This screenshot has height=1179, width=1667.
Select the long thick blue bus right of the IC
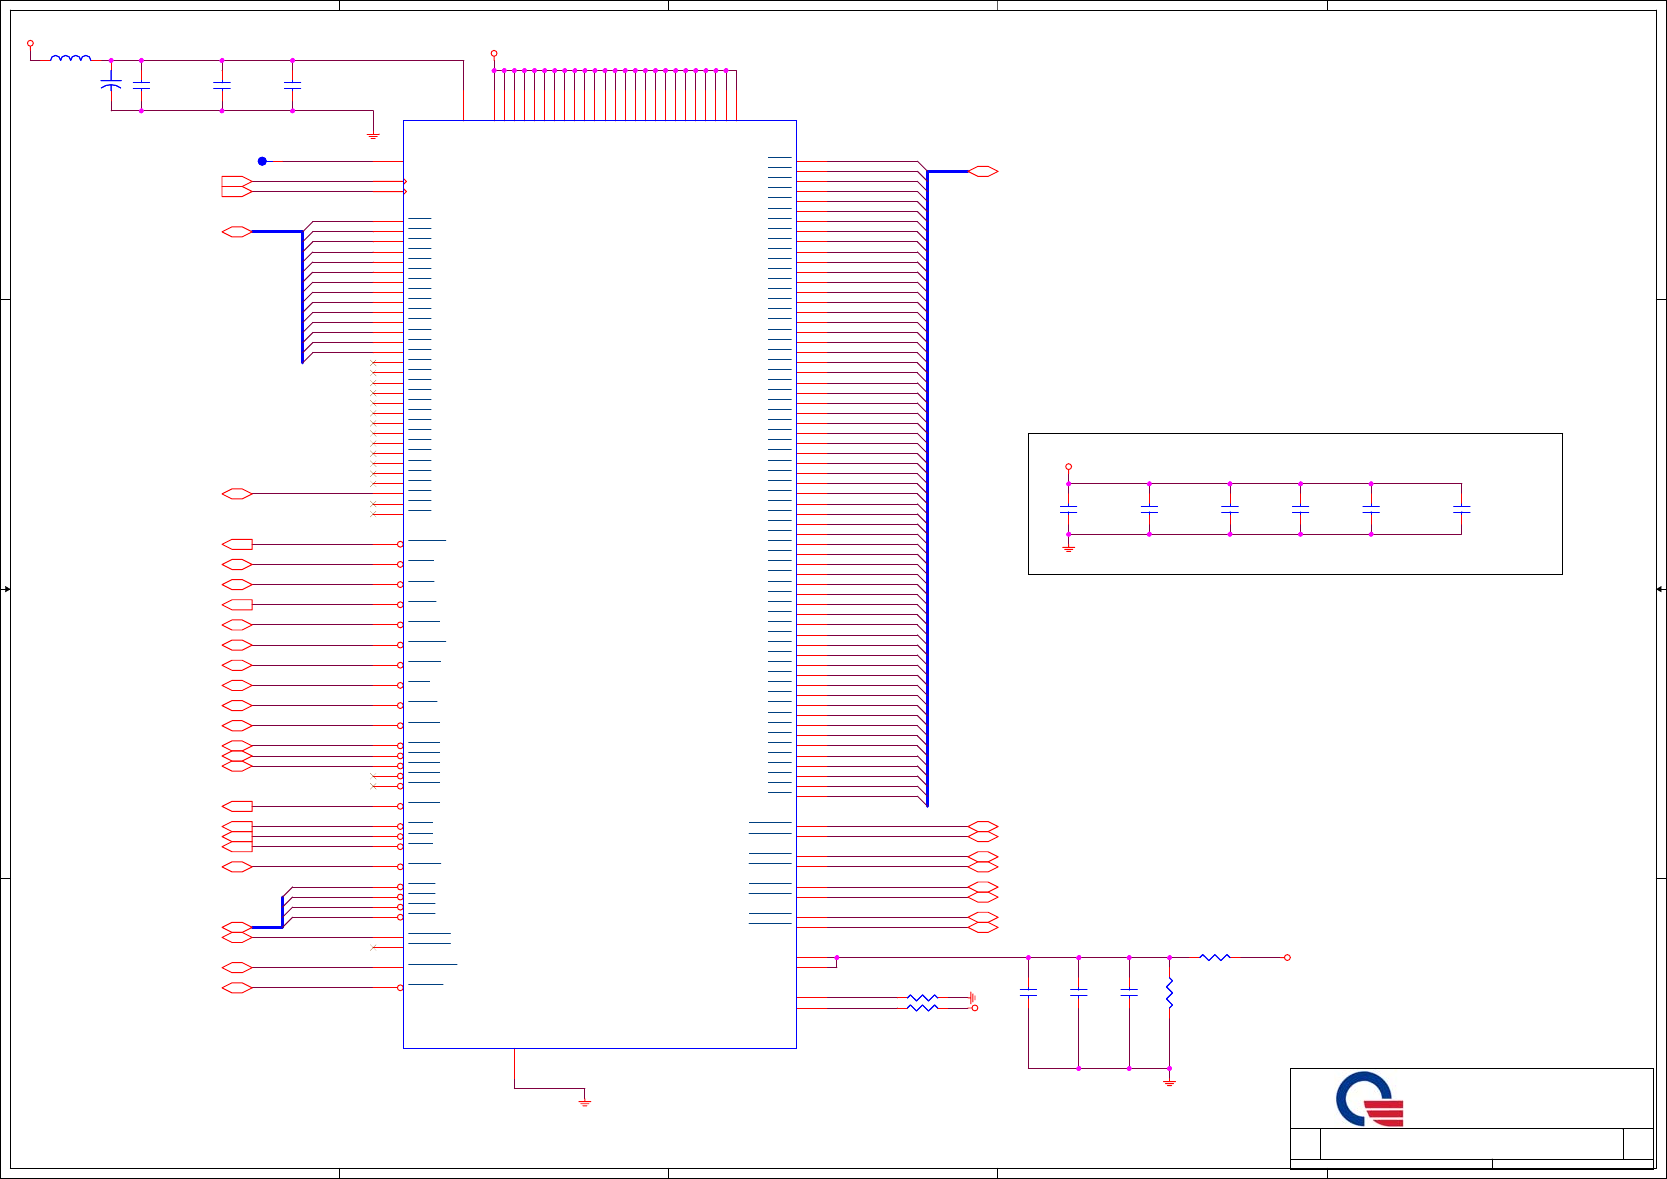[x=927, y=488]
